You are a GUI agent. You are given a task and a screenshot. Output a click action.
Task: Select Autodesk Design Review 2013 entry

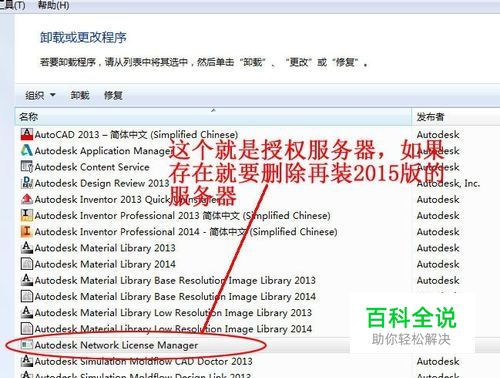(102, 183)
